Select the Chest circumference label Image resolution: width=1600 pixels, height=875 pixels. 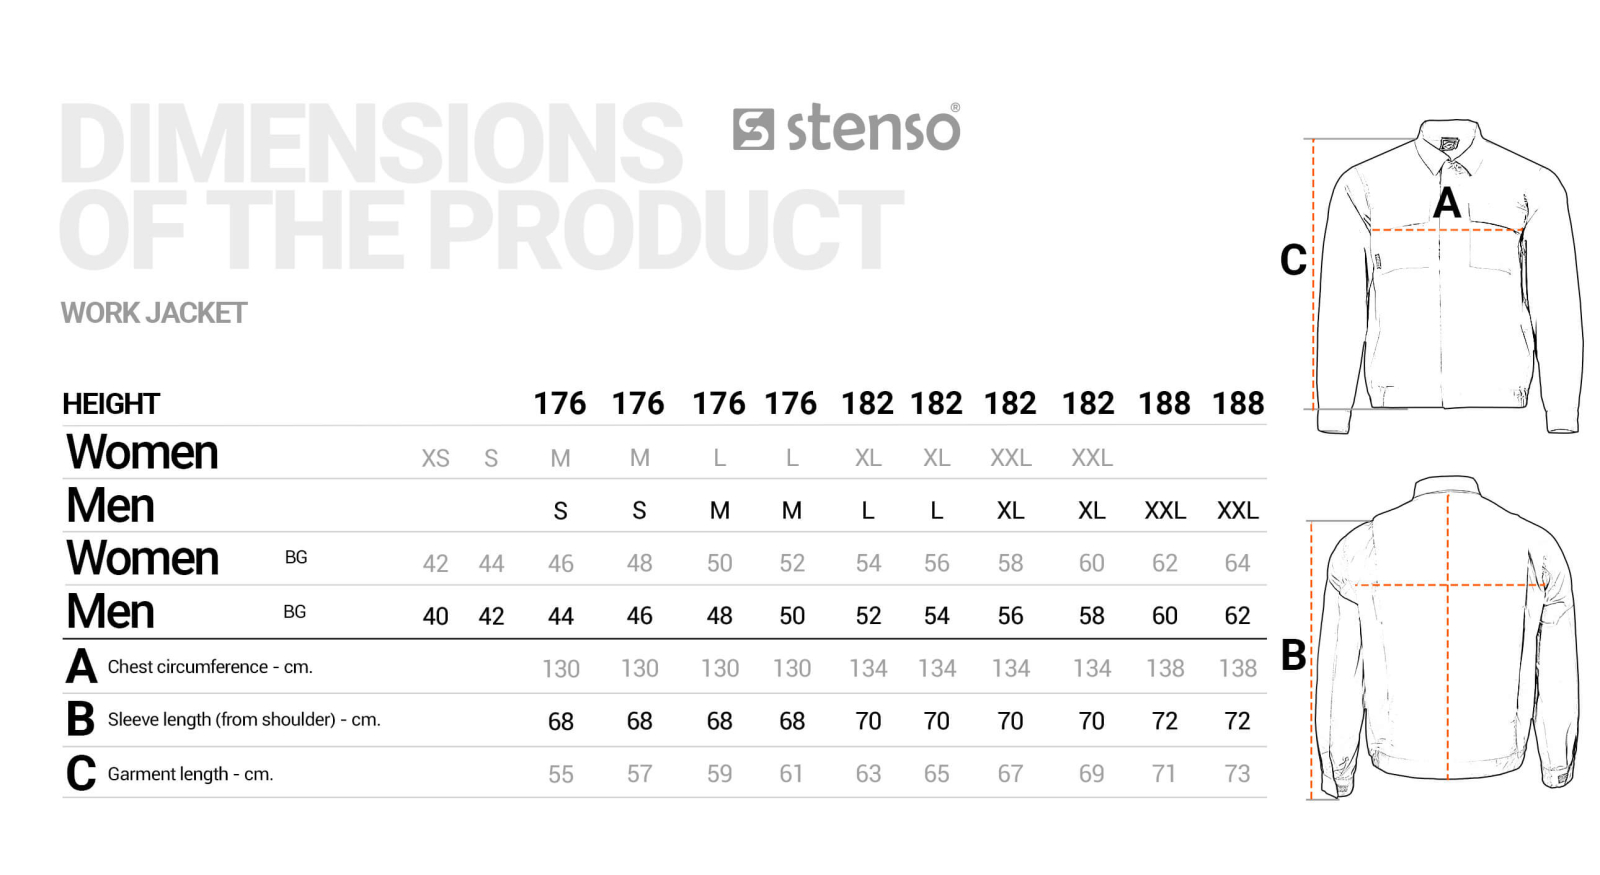click(x=210, y=667)
